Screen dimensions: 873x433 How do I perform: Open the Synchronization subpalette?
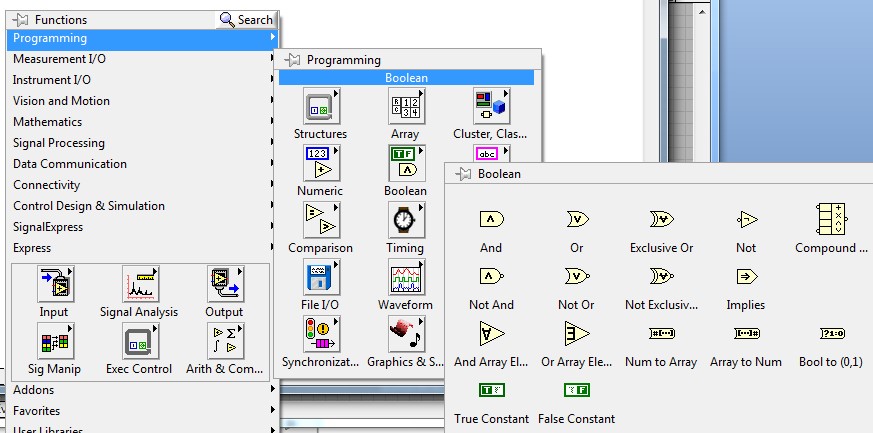click(x=321, y=334)
